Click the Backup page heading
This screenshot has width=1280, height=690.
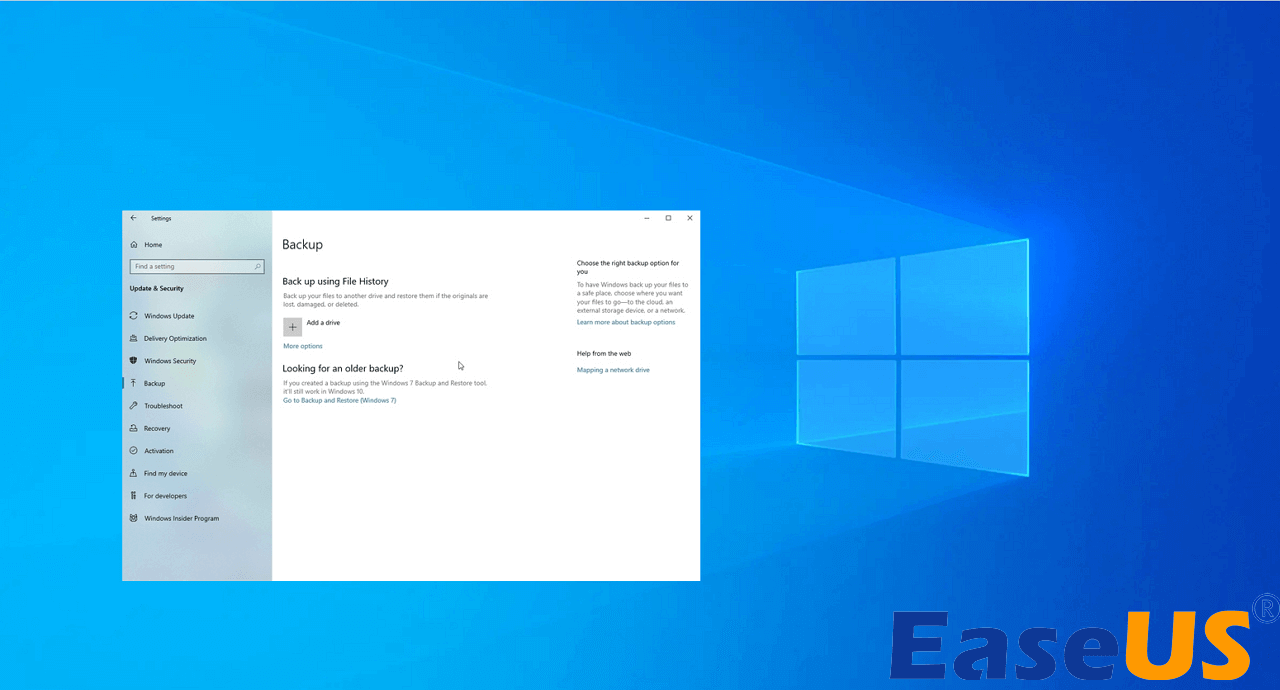point(302,244)
